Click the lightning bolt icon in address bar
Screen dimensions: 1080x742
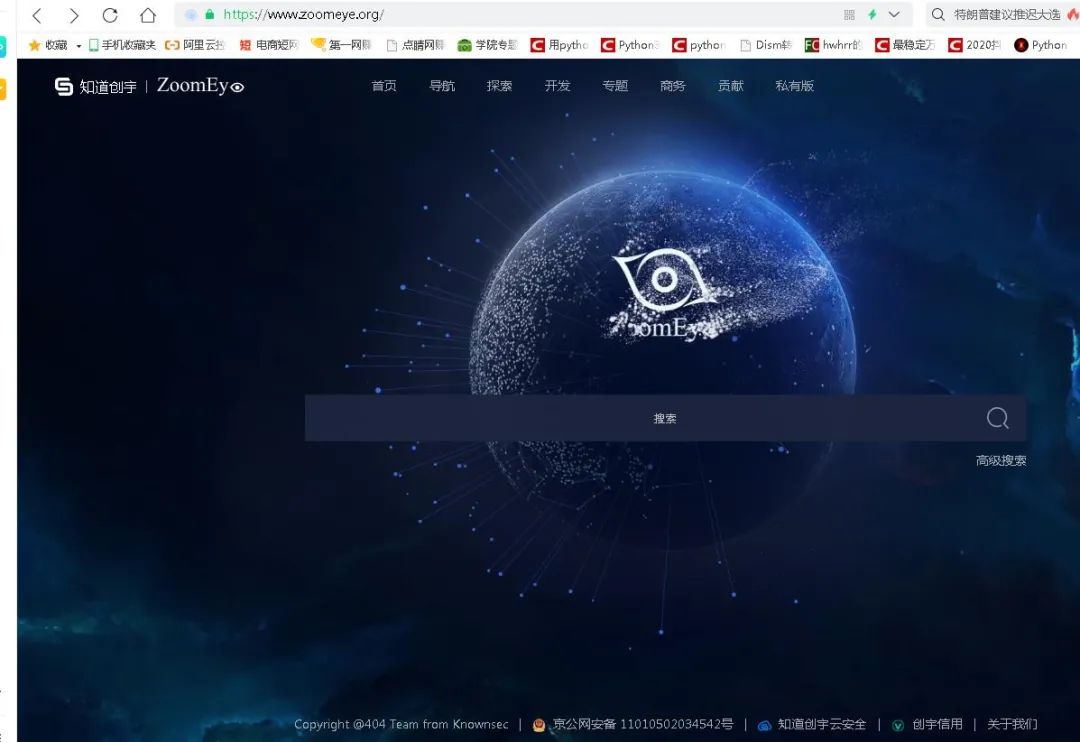point(872,14)
